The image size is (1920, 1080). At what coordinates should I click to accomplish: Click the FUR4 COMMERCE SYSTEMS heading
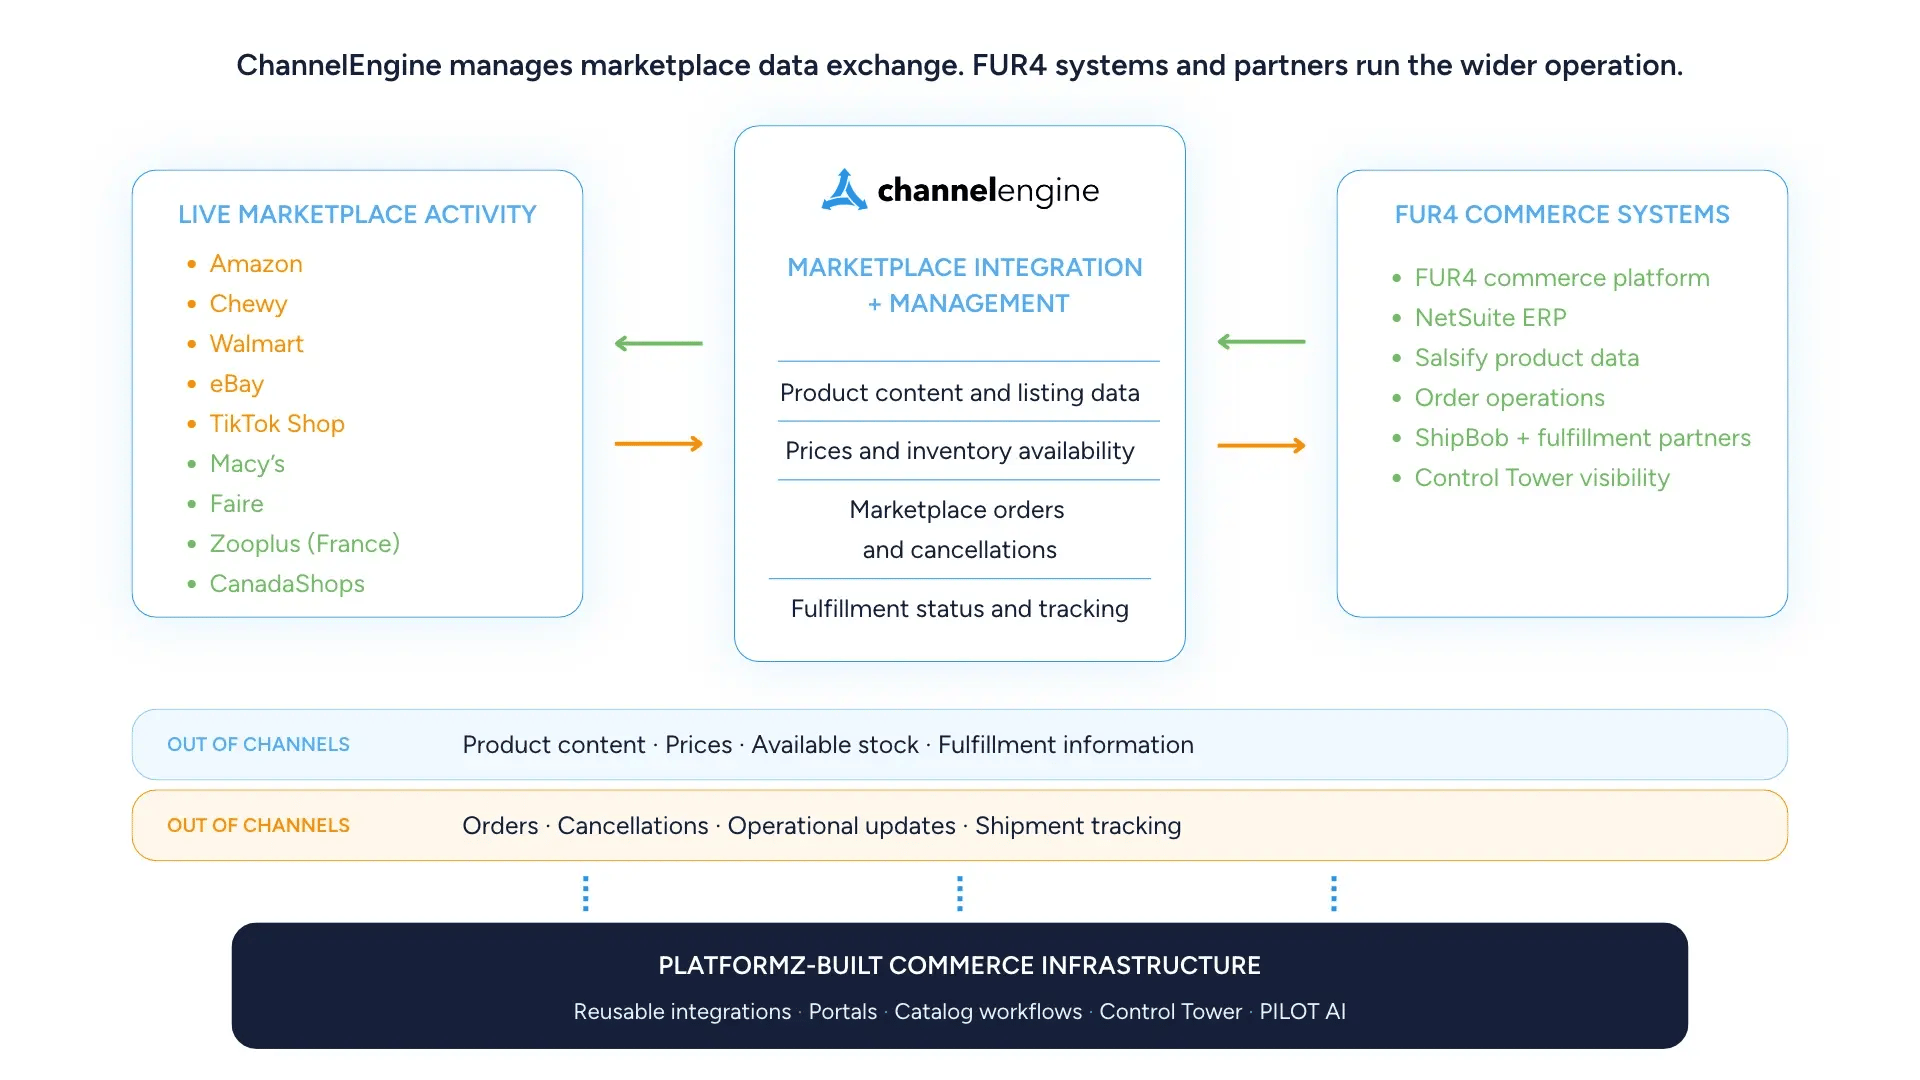tap(1562, 215)
